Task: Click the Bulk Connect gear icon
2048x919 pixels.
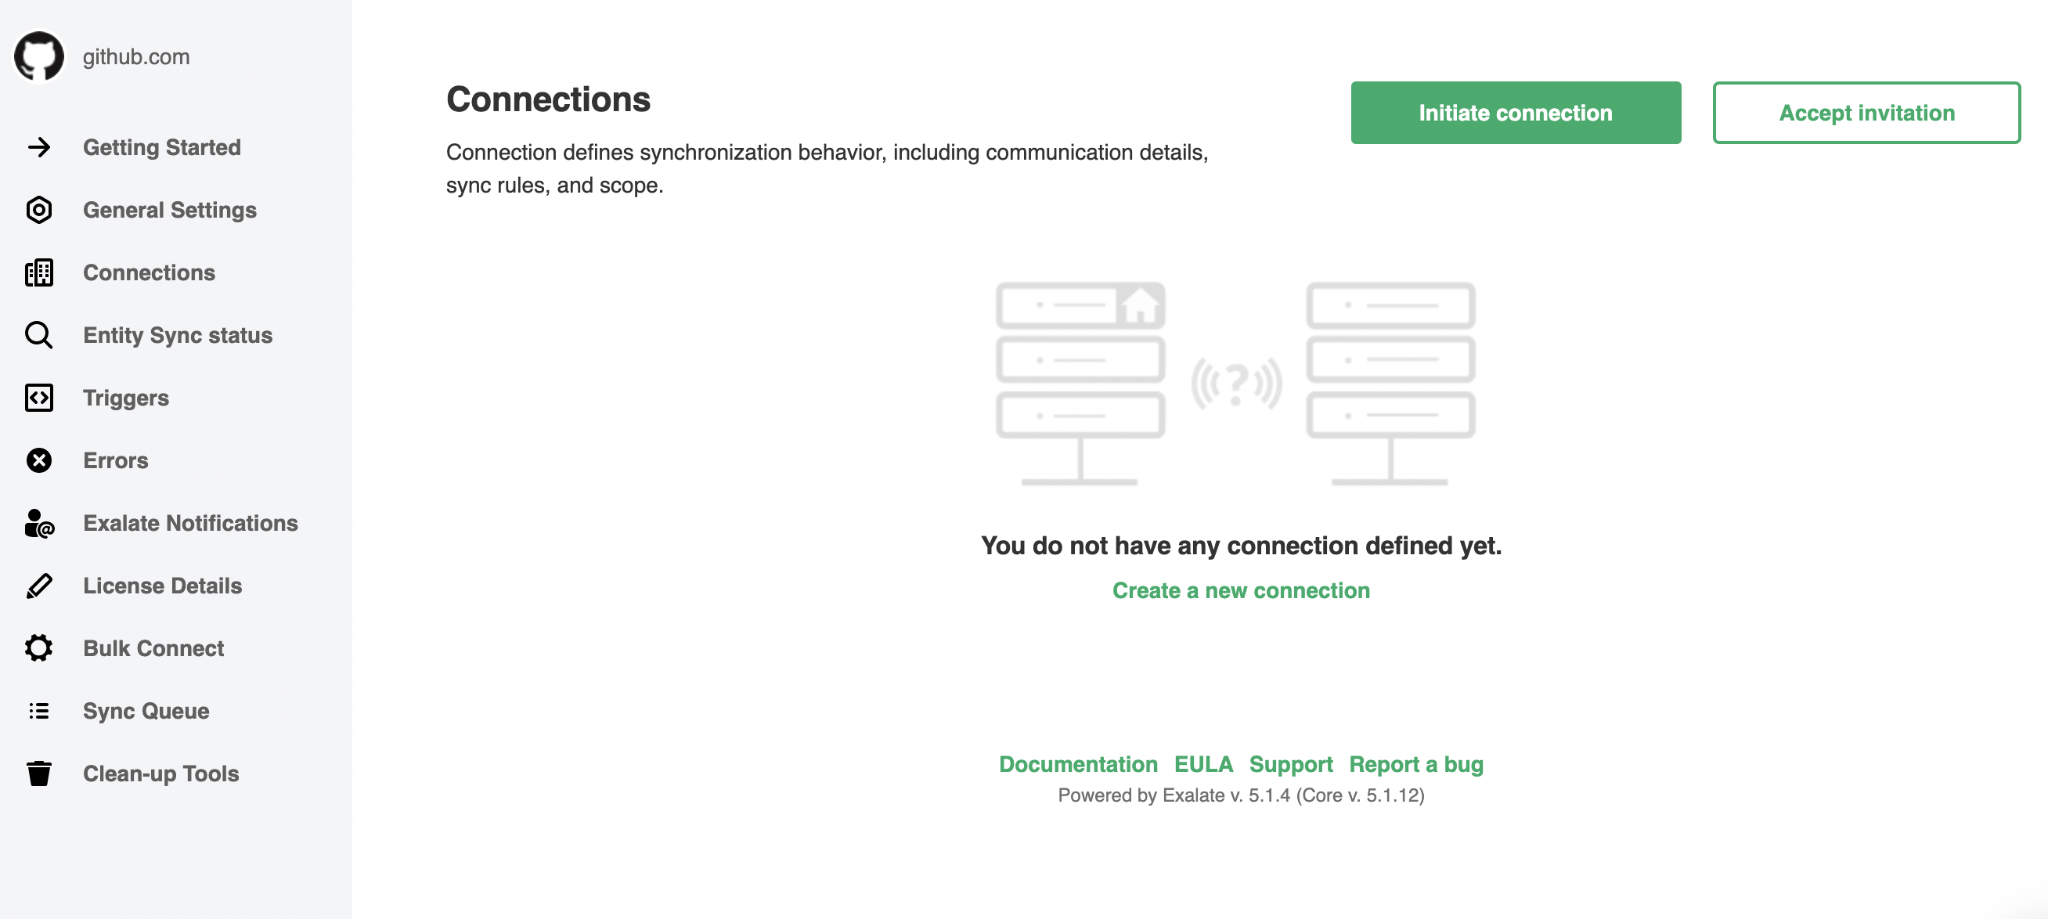Action: click(x=39, y=648)
